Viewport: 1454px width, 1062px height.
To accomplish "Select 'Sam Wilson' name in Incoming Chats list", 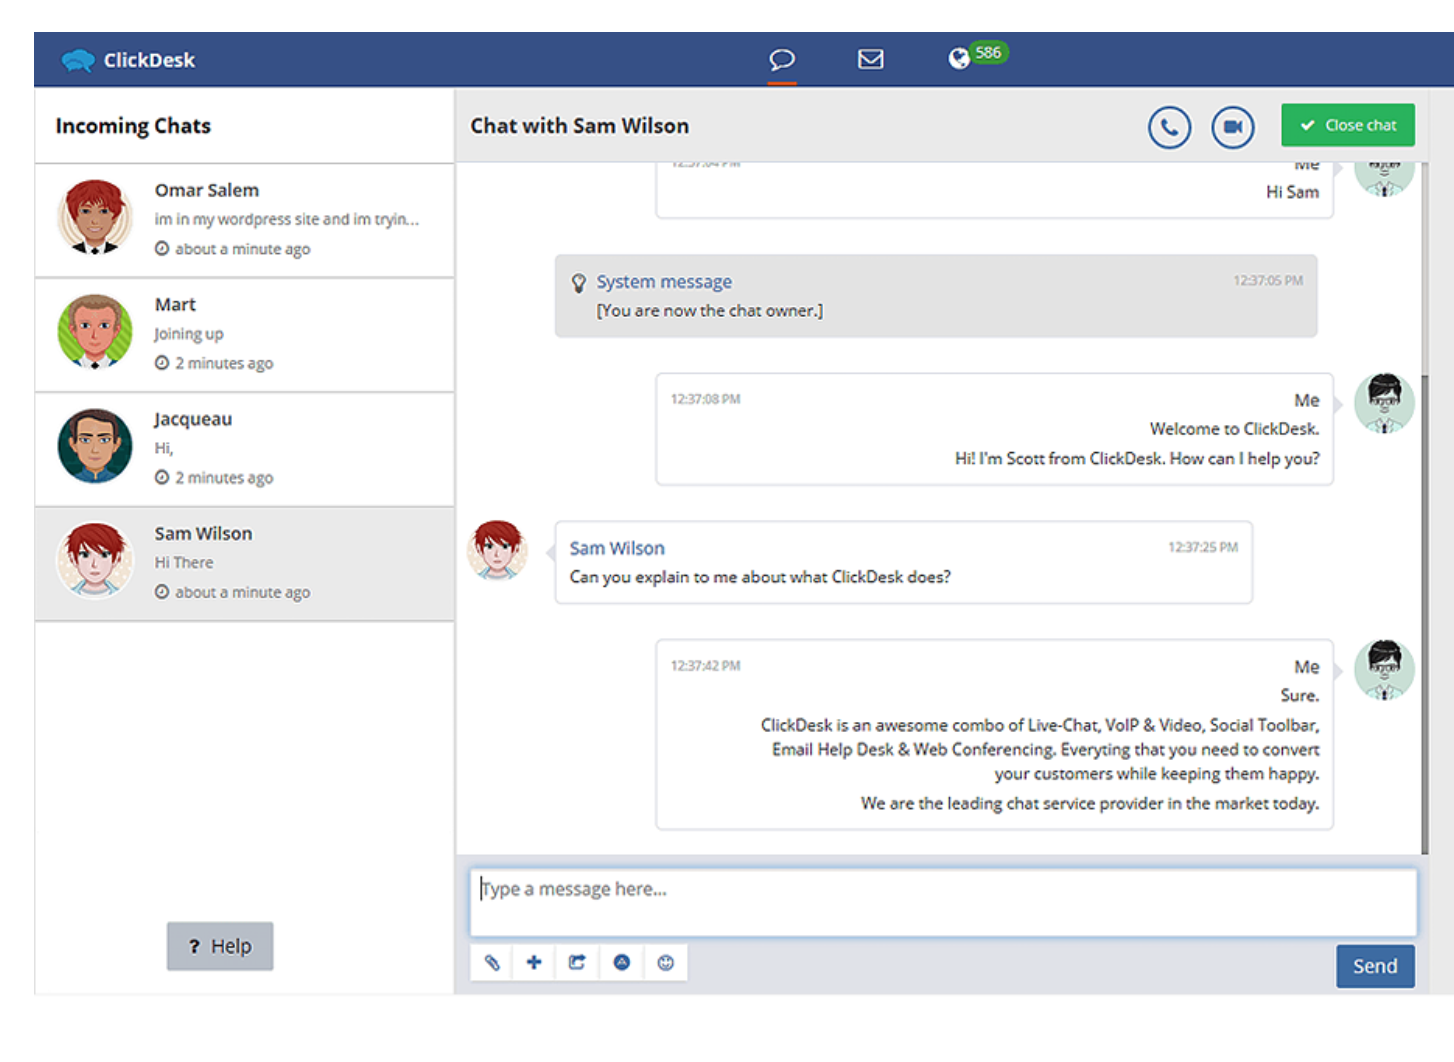I will tap(203, 534).
